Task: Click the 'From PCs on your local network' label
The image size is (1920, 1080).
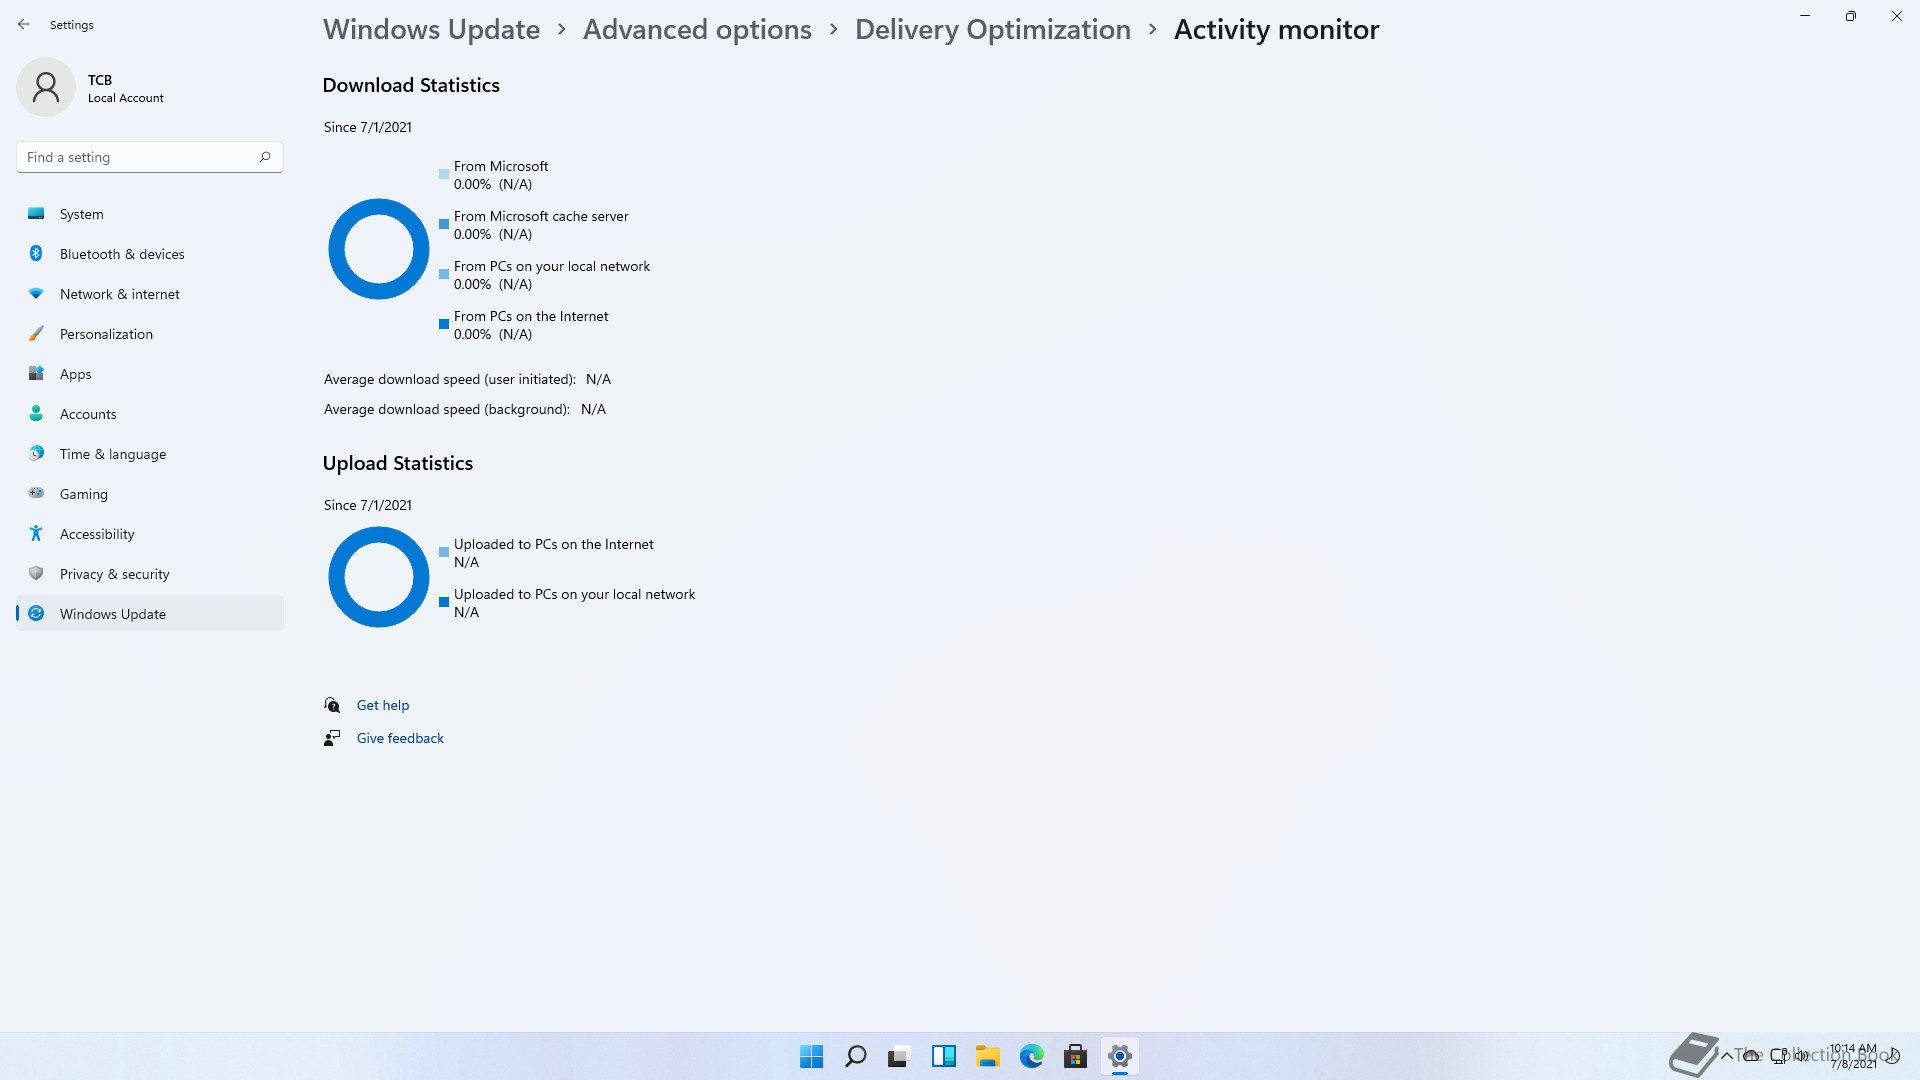Action: coord(552,266)
